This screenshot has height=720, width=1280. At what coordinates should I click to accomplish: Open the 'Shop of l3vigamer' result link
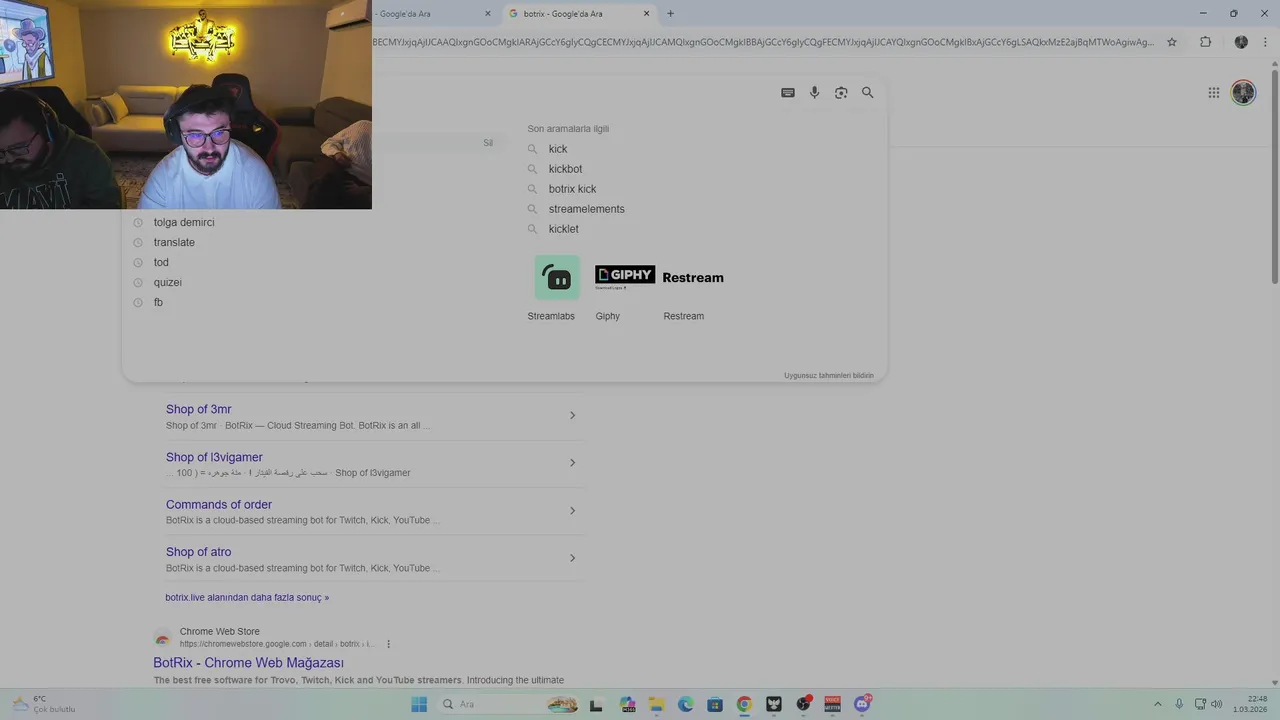coord(214,457)
